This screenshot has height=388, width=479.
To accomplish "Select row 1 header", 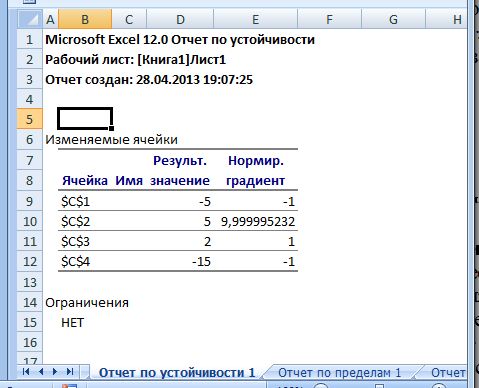I will coord(30,39).
